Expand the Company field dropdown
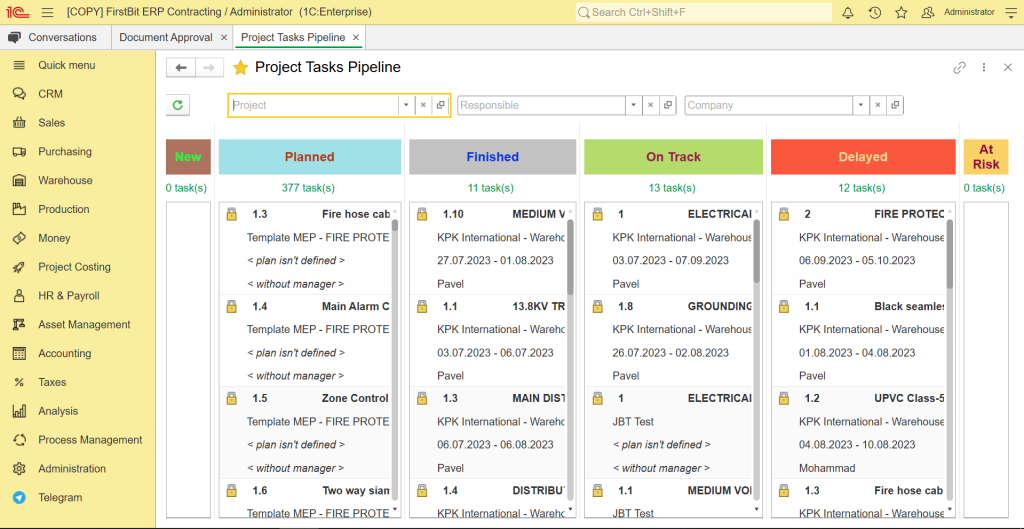This screenshot has height=529, width=1024. click(861, 105)
